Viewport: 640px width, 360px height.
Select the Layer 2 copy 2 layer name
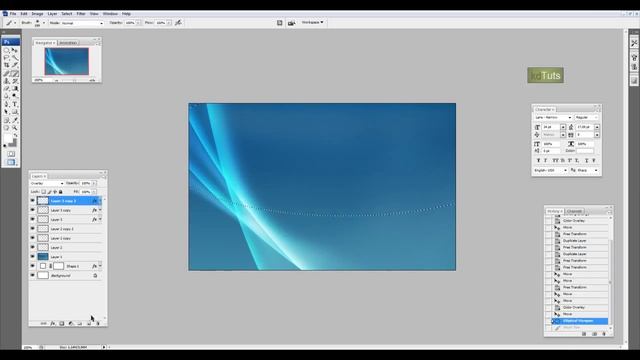[62, 229]
